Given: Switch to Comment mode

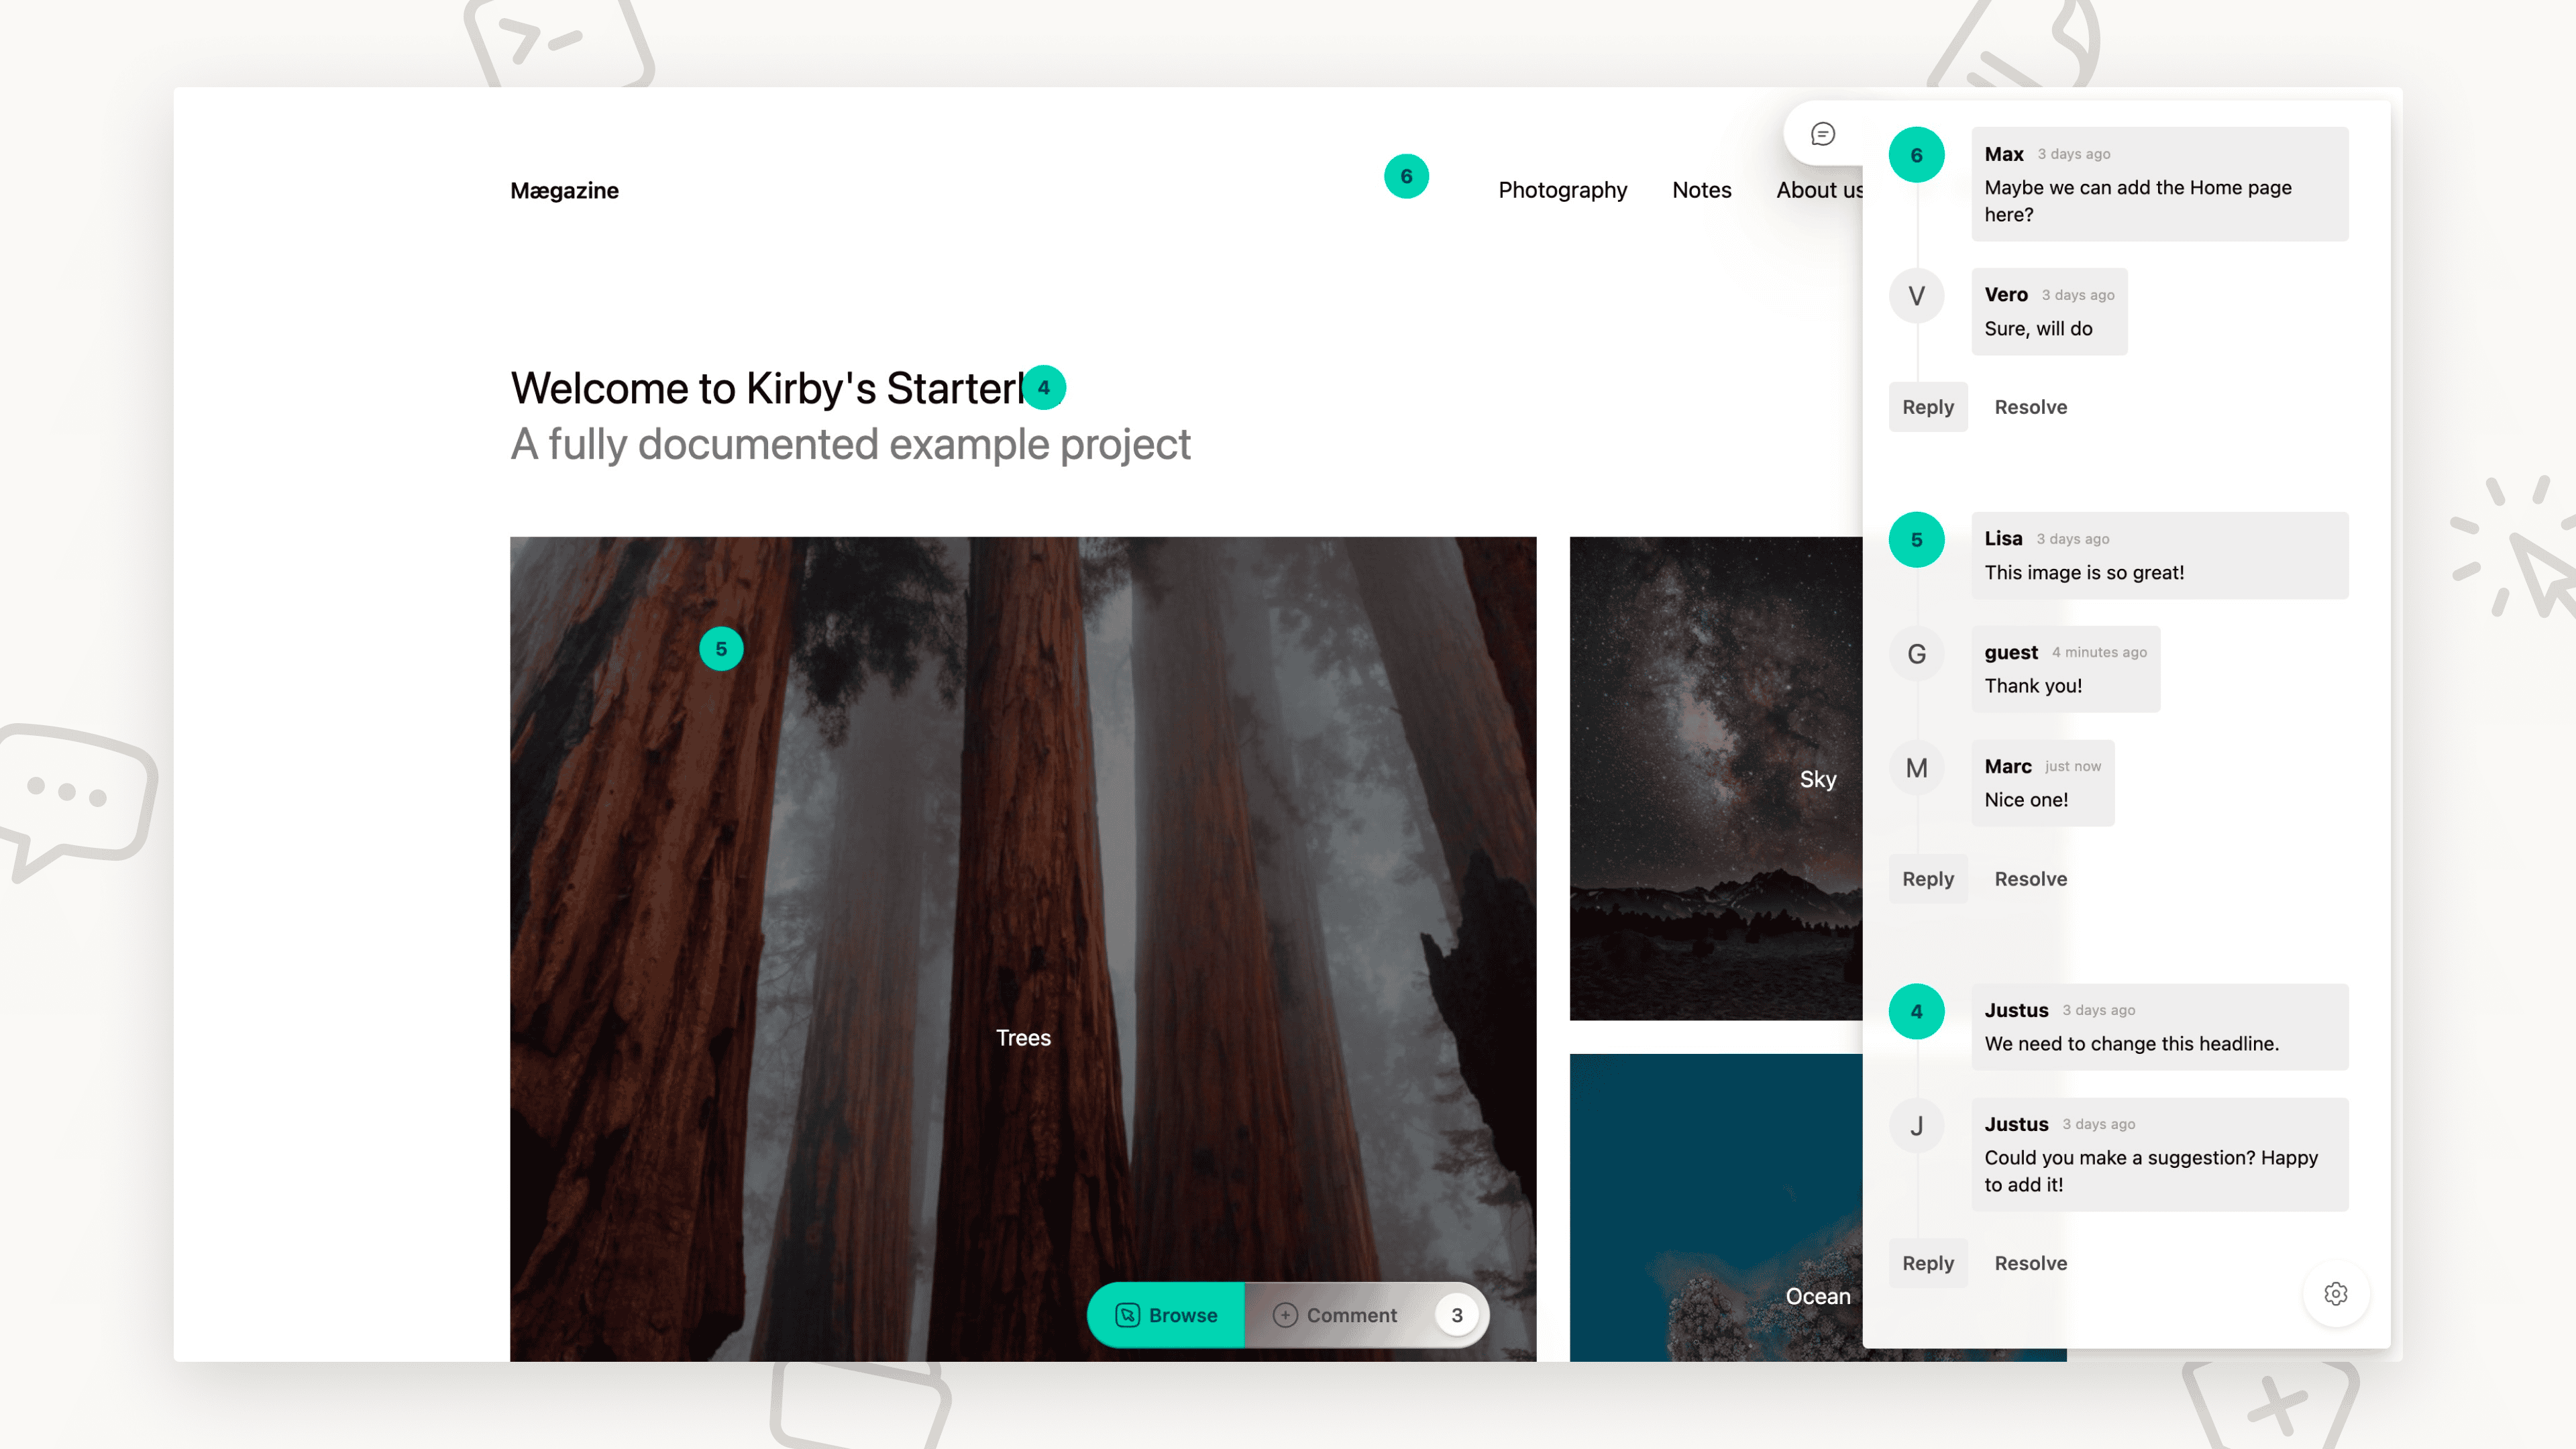Looking at the screenshot, I should [1335, 1315].
